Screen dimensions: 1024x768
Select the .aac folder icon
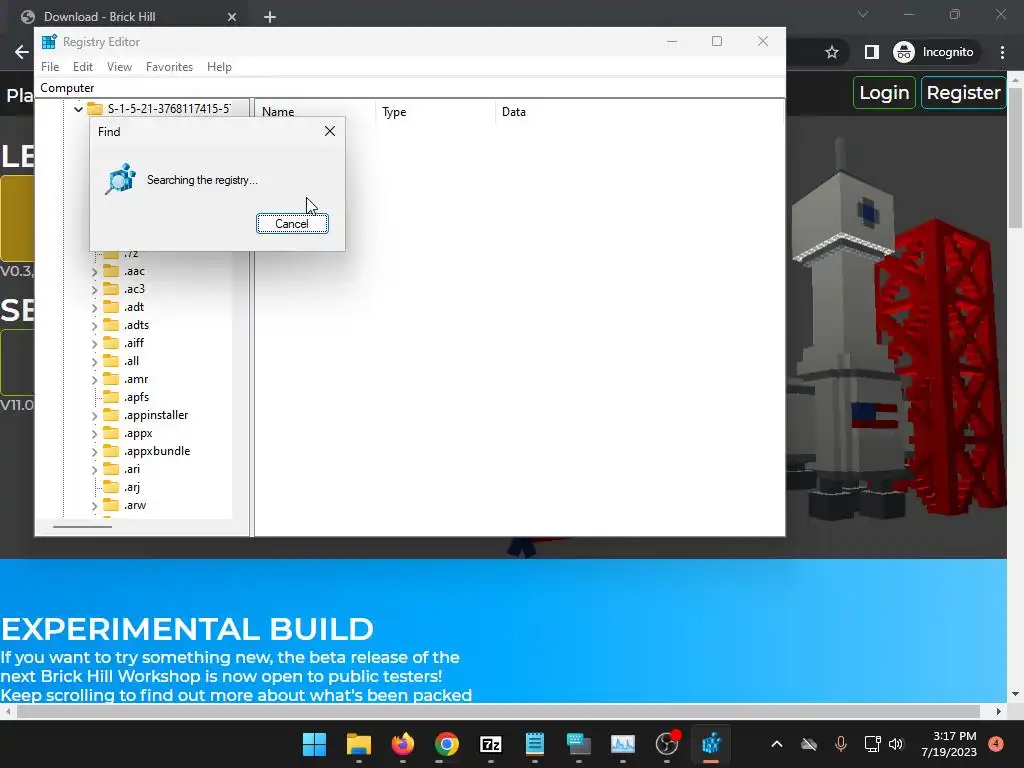[111, 270]
